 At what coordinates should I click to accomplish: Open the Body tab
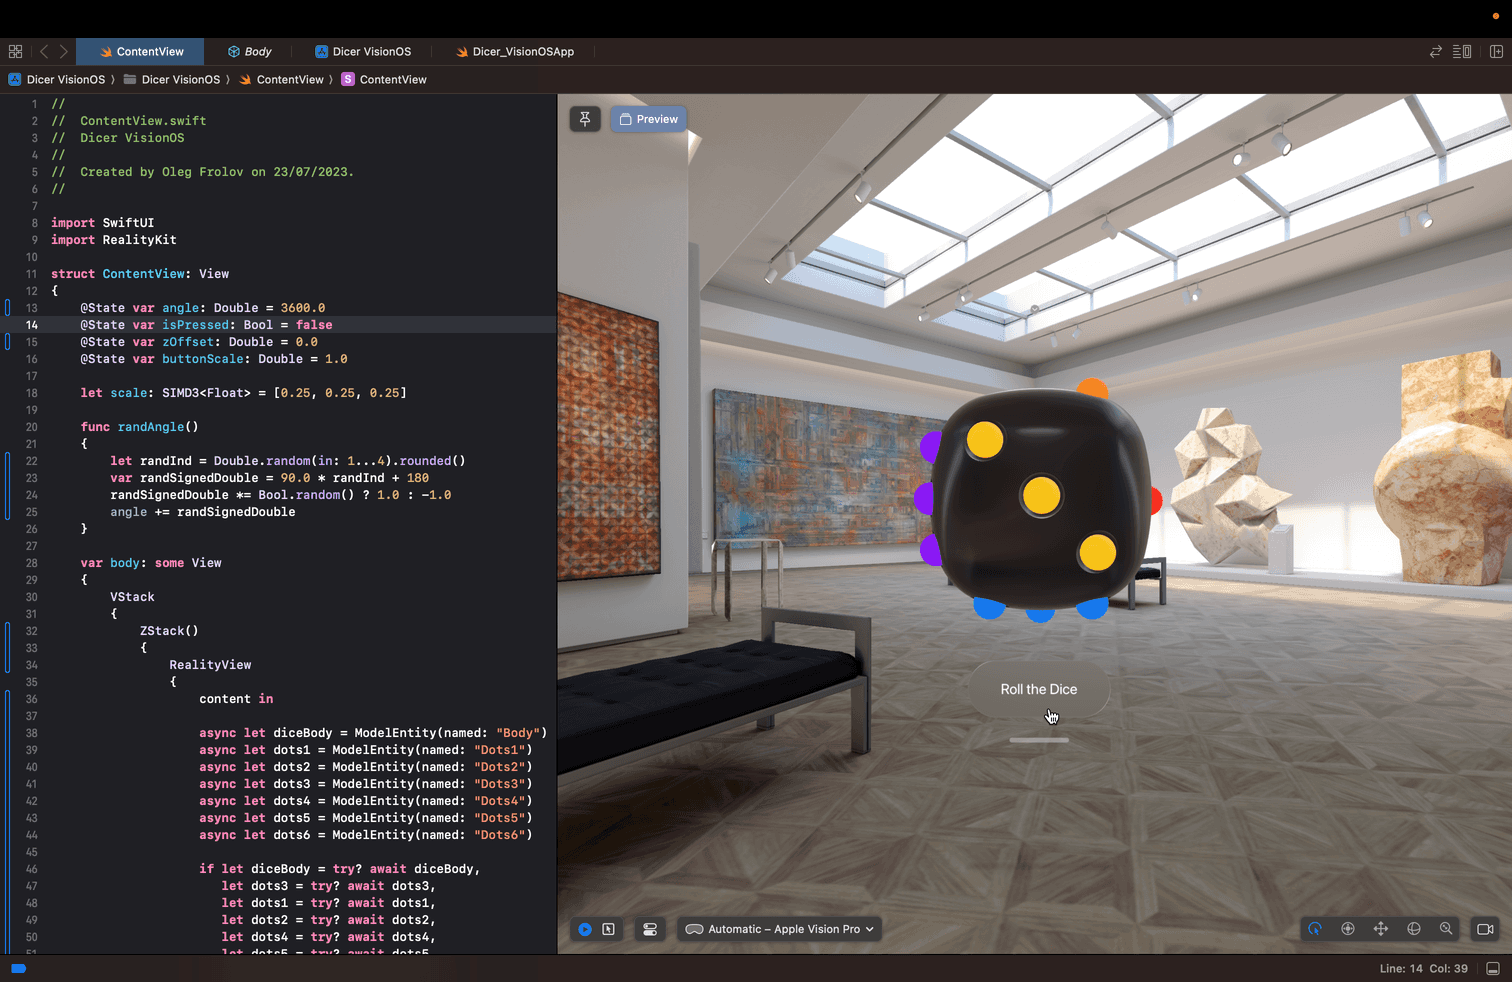click(249, 51)
